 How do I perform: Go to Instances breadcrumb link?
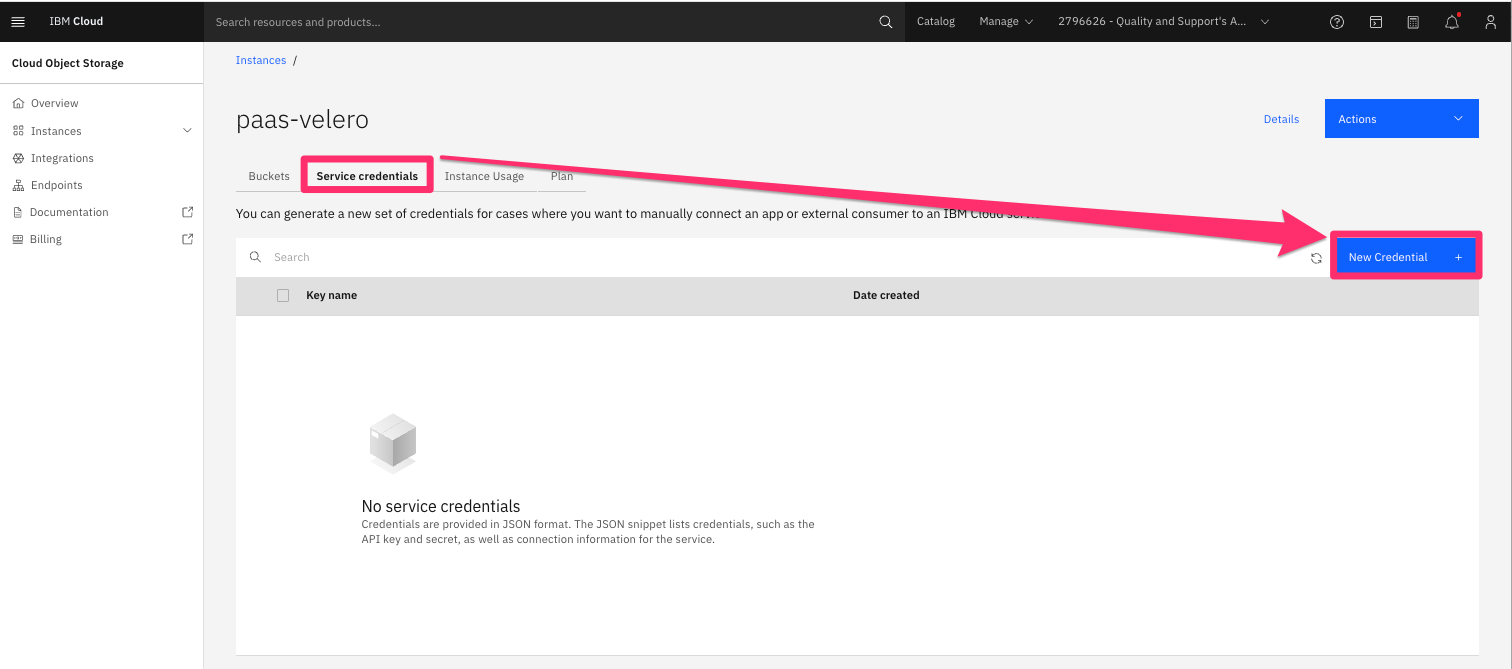(261, 60)
